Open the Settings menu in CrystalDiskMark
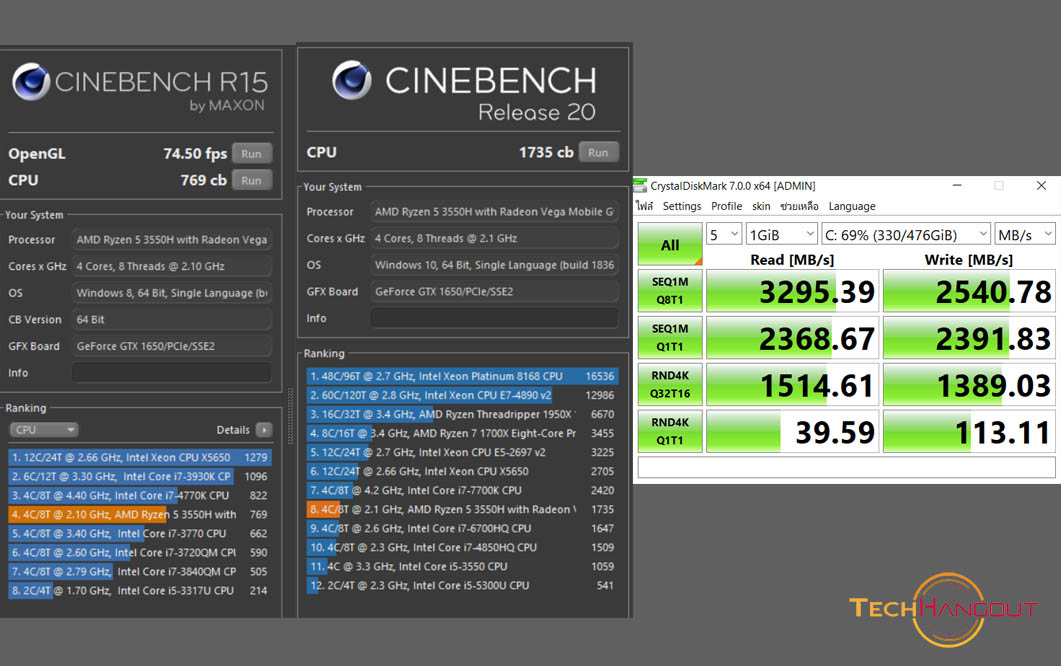Screen dimensions: 1061x666 coord(681,206)
